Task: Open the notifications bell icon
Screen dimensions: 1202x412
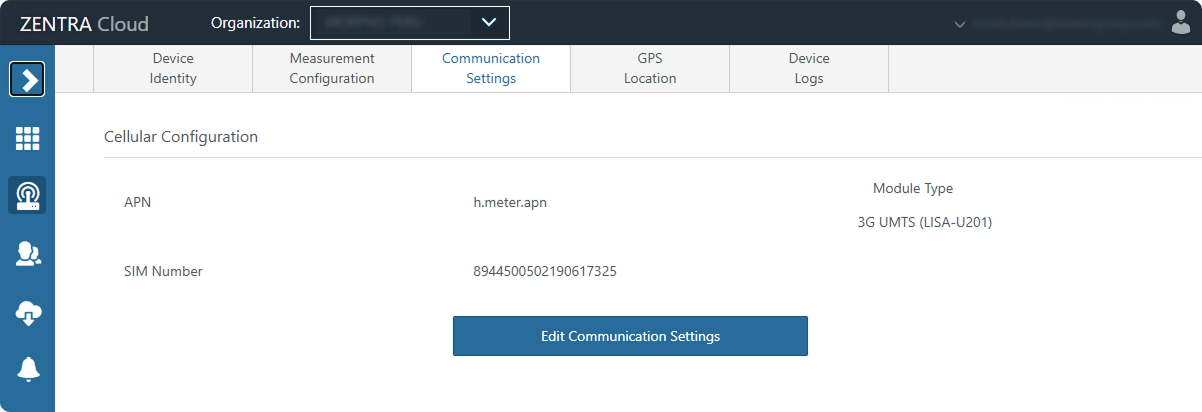Action: (x=27, y=369)
